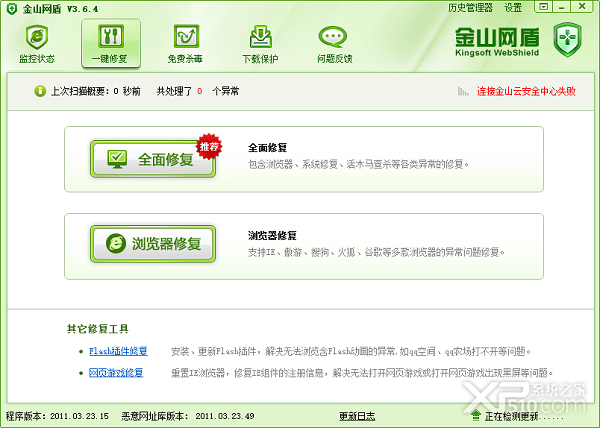
Task: Click the signal bars icon beside connection status
Action: coord(463,91)
